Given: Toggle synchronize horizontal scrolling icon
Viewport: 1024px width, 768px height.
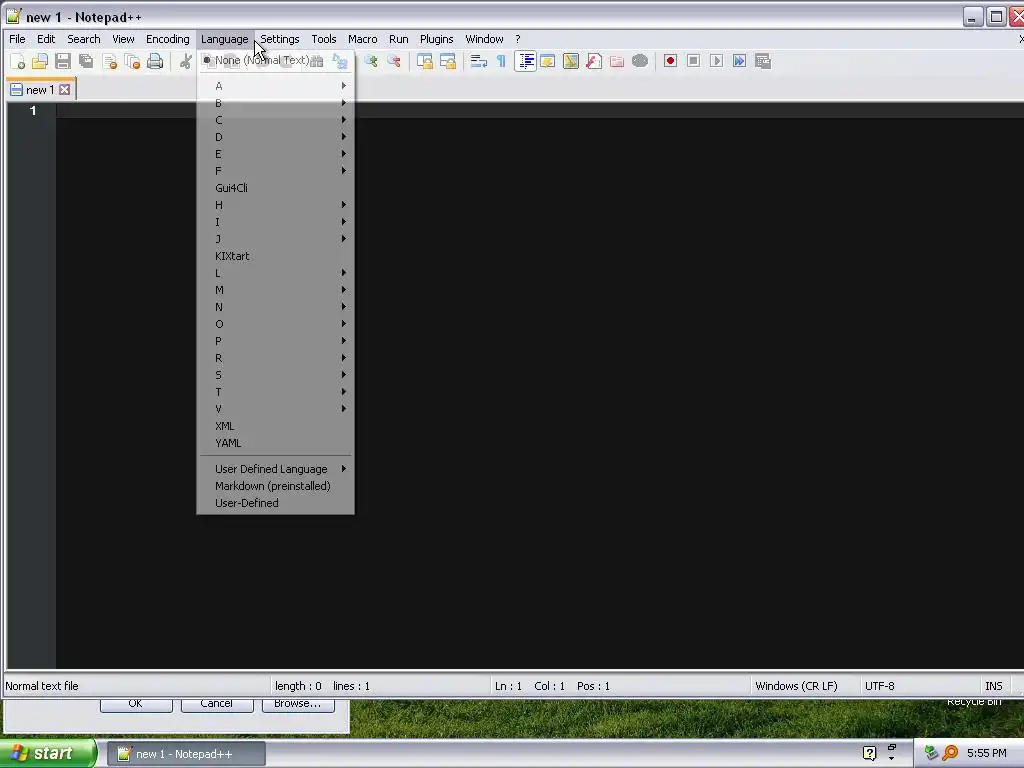Looking at the screenshot, I should click(x=448, y=61).
